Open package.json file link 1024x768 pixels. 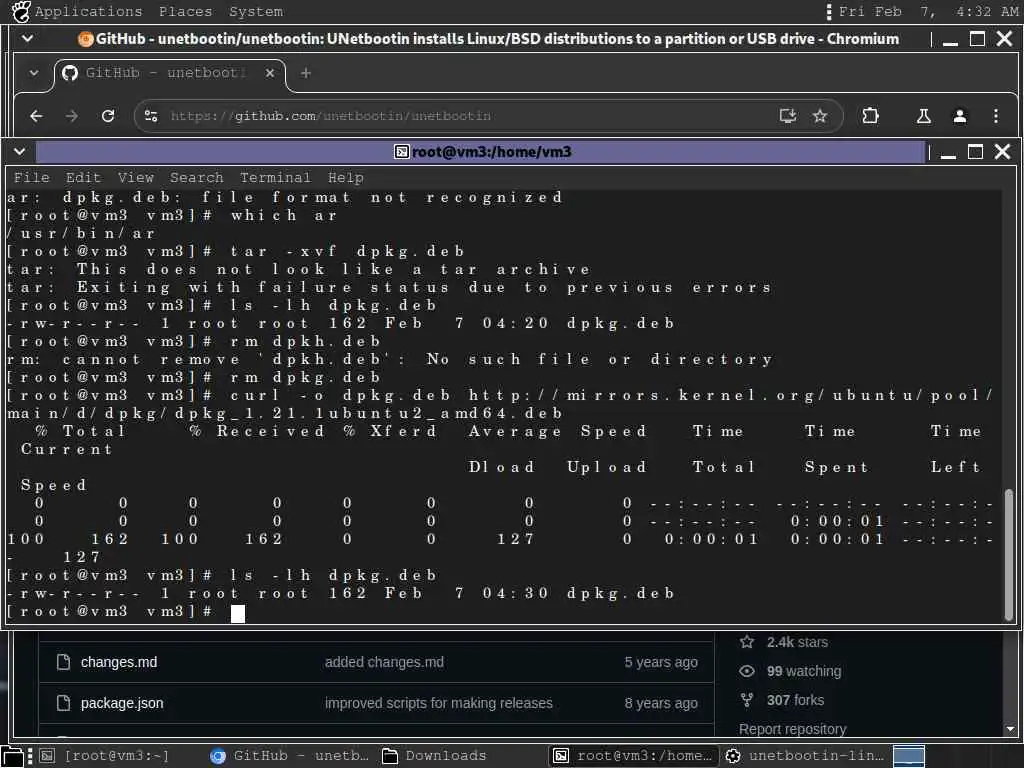click(122, 703)
